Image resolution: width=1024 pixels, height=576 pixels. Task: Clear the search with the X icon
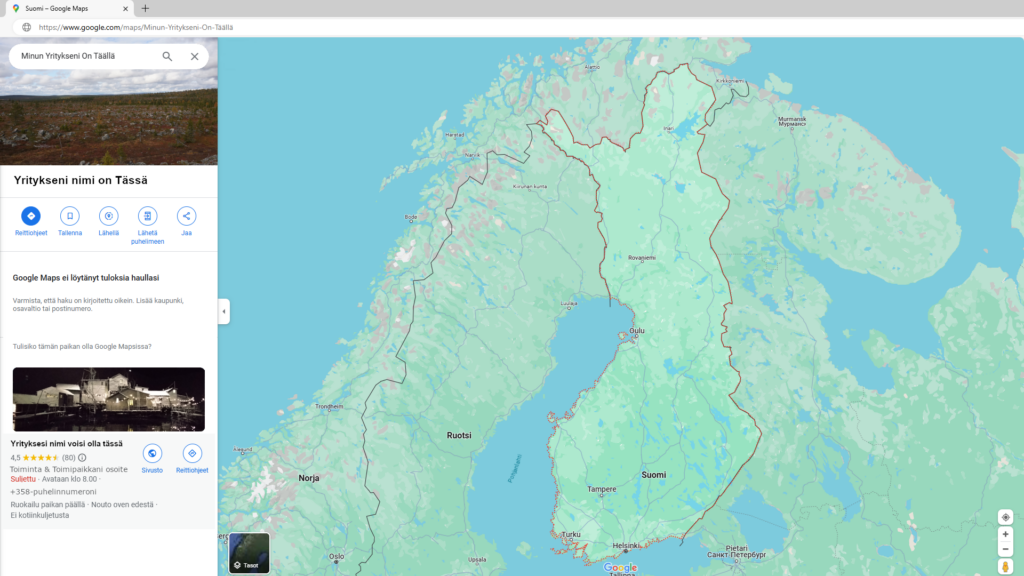[194, 57]
